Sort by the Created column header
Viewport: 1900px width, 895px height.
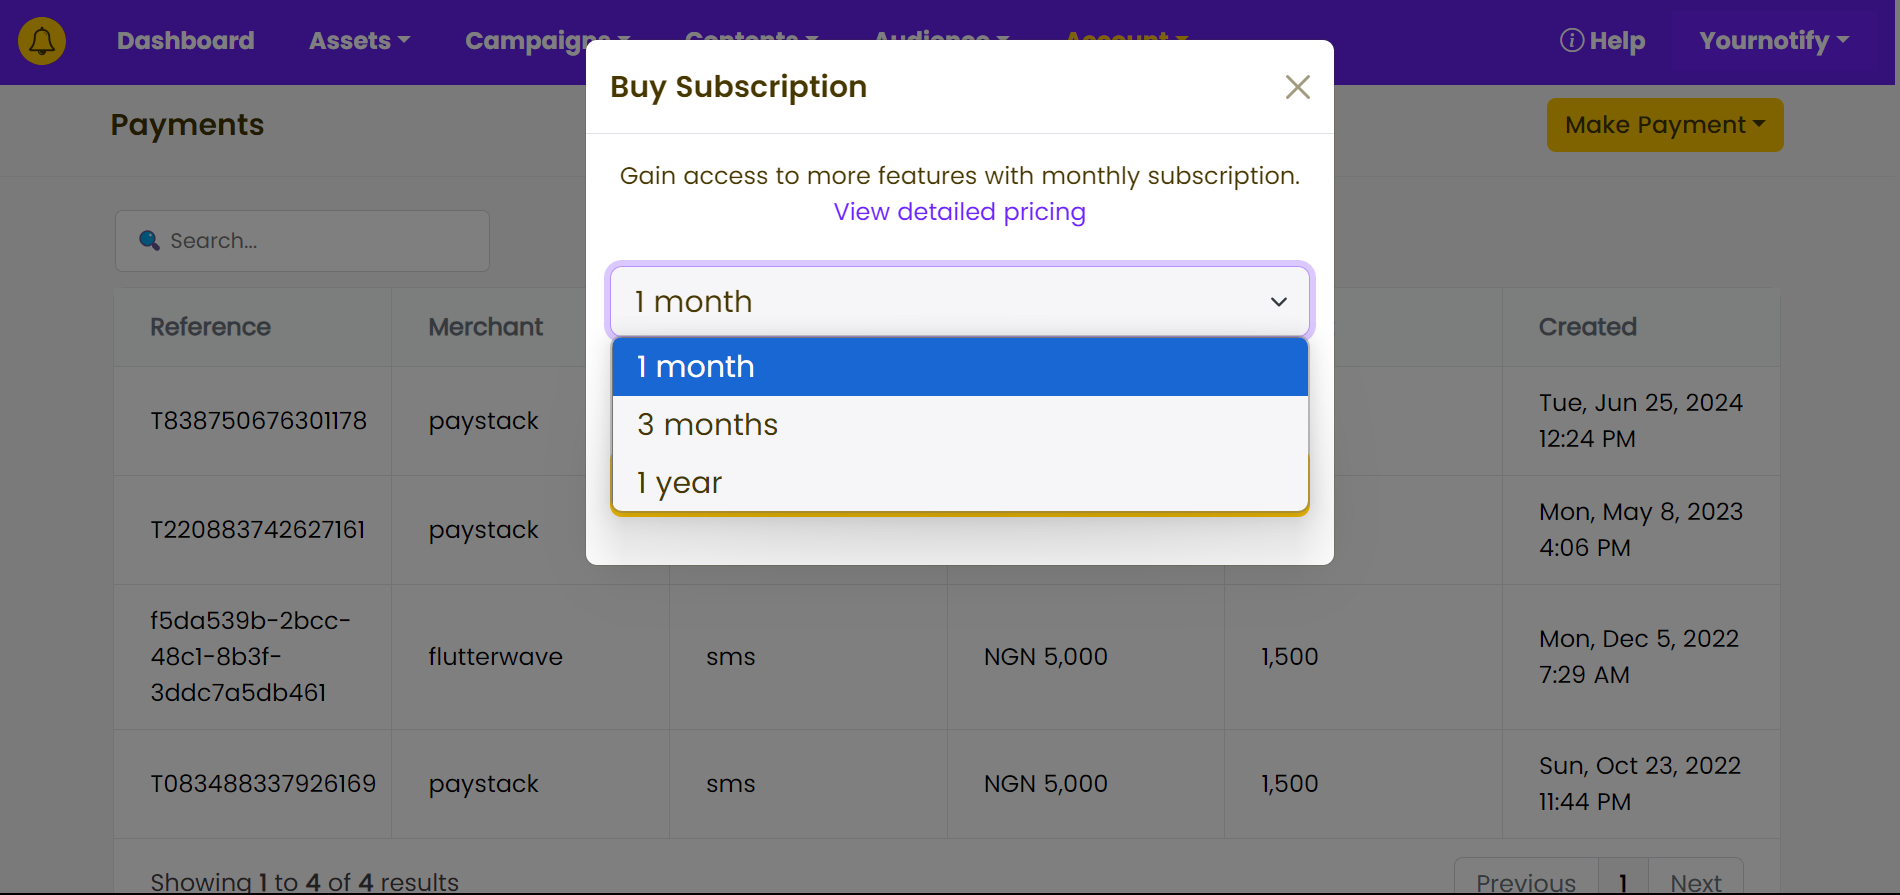1588,327
